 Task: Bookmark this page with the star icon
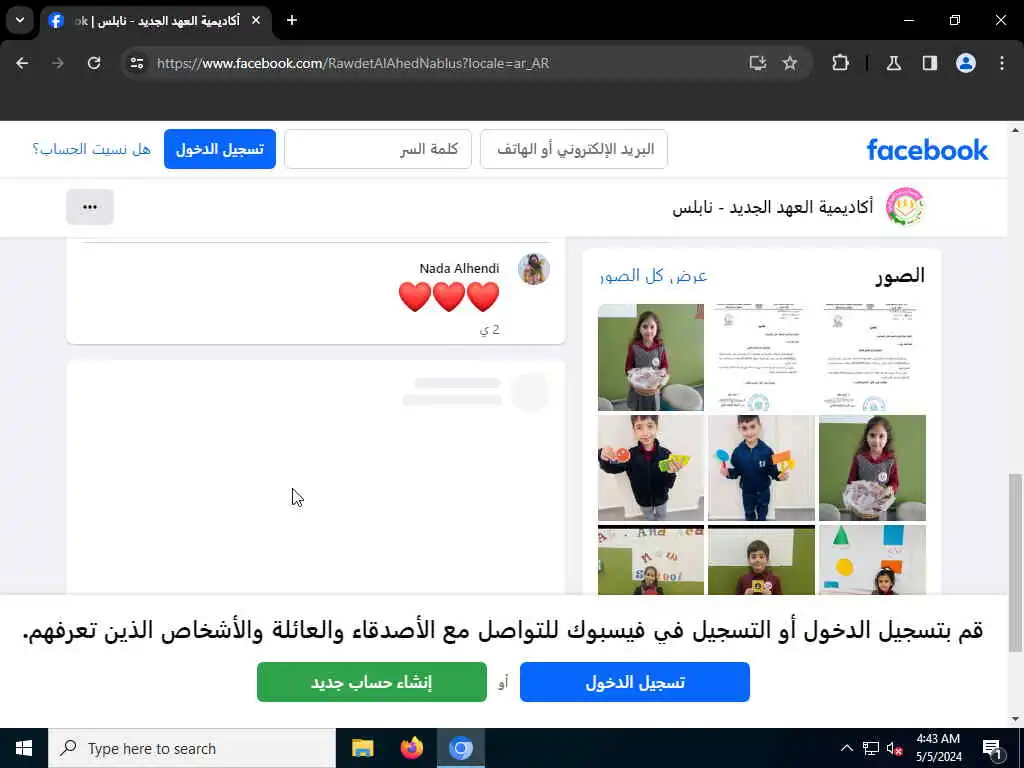pos(790,63)
